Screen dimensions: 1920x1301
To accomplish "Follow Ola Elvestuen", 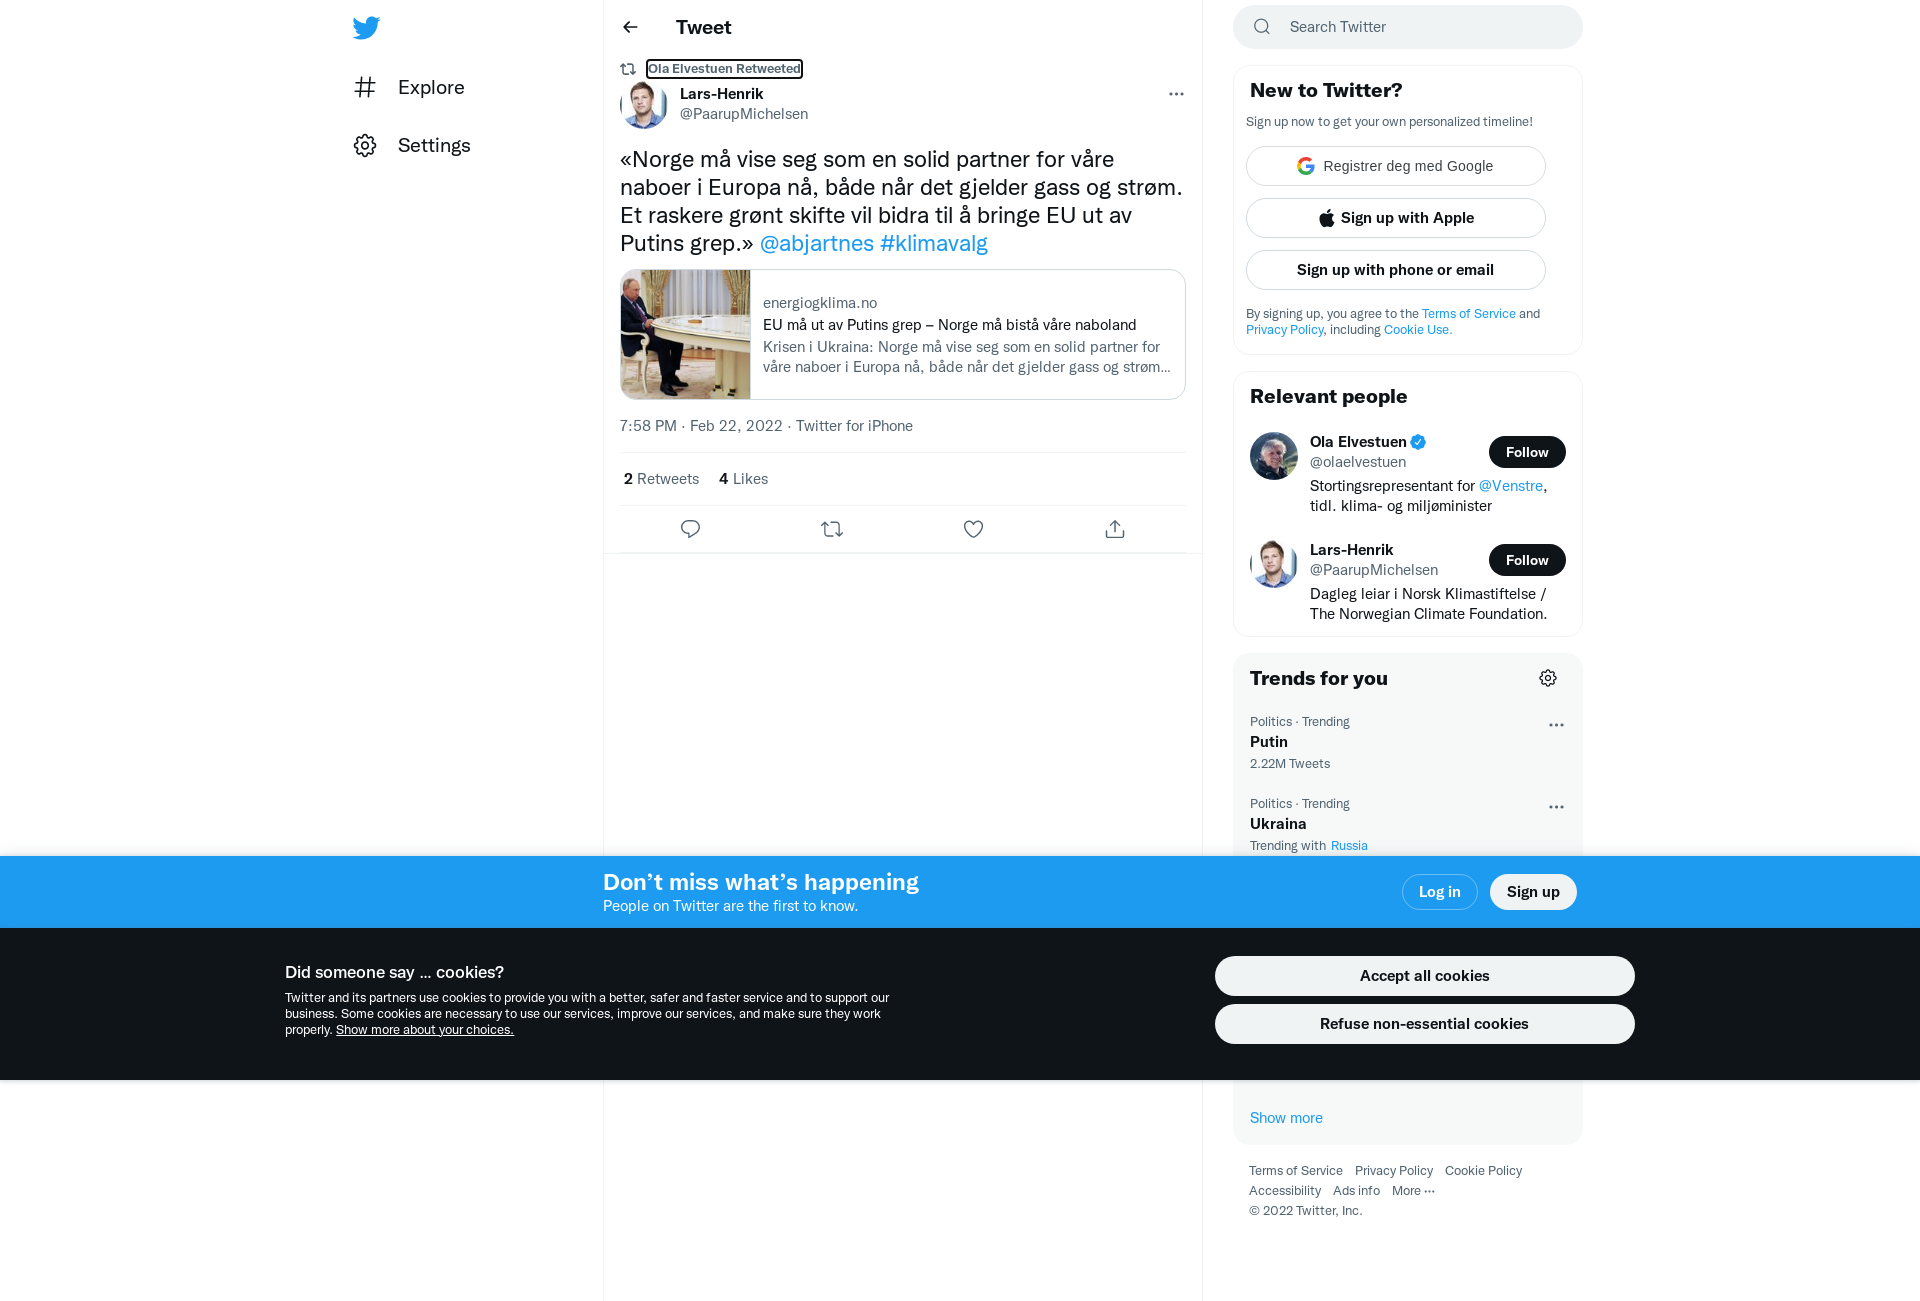I will tap(1527, 452).
